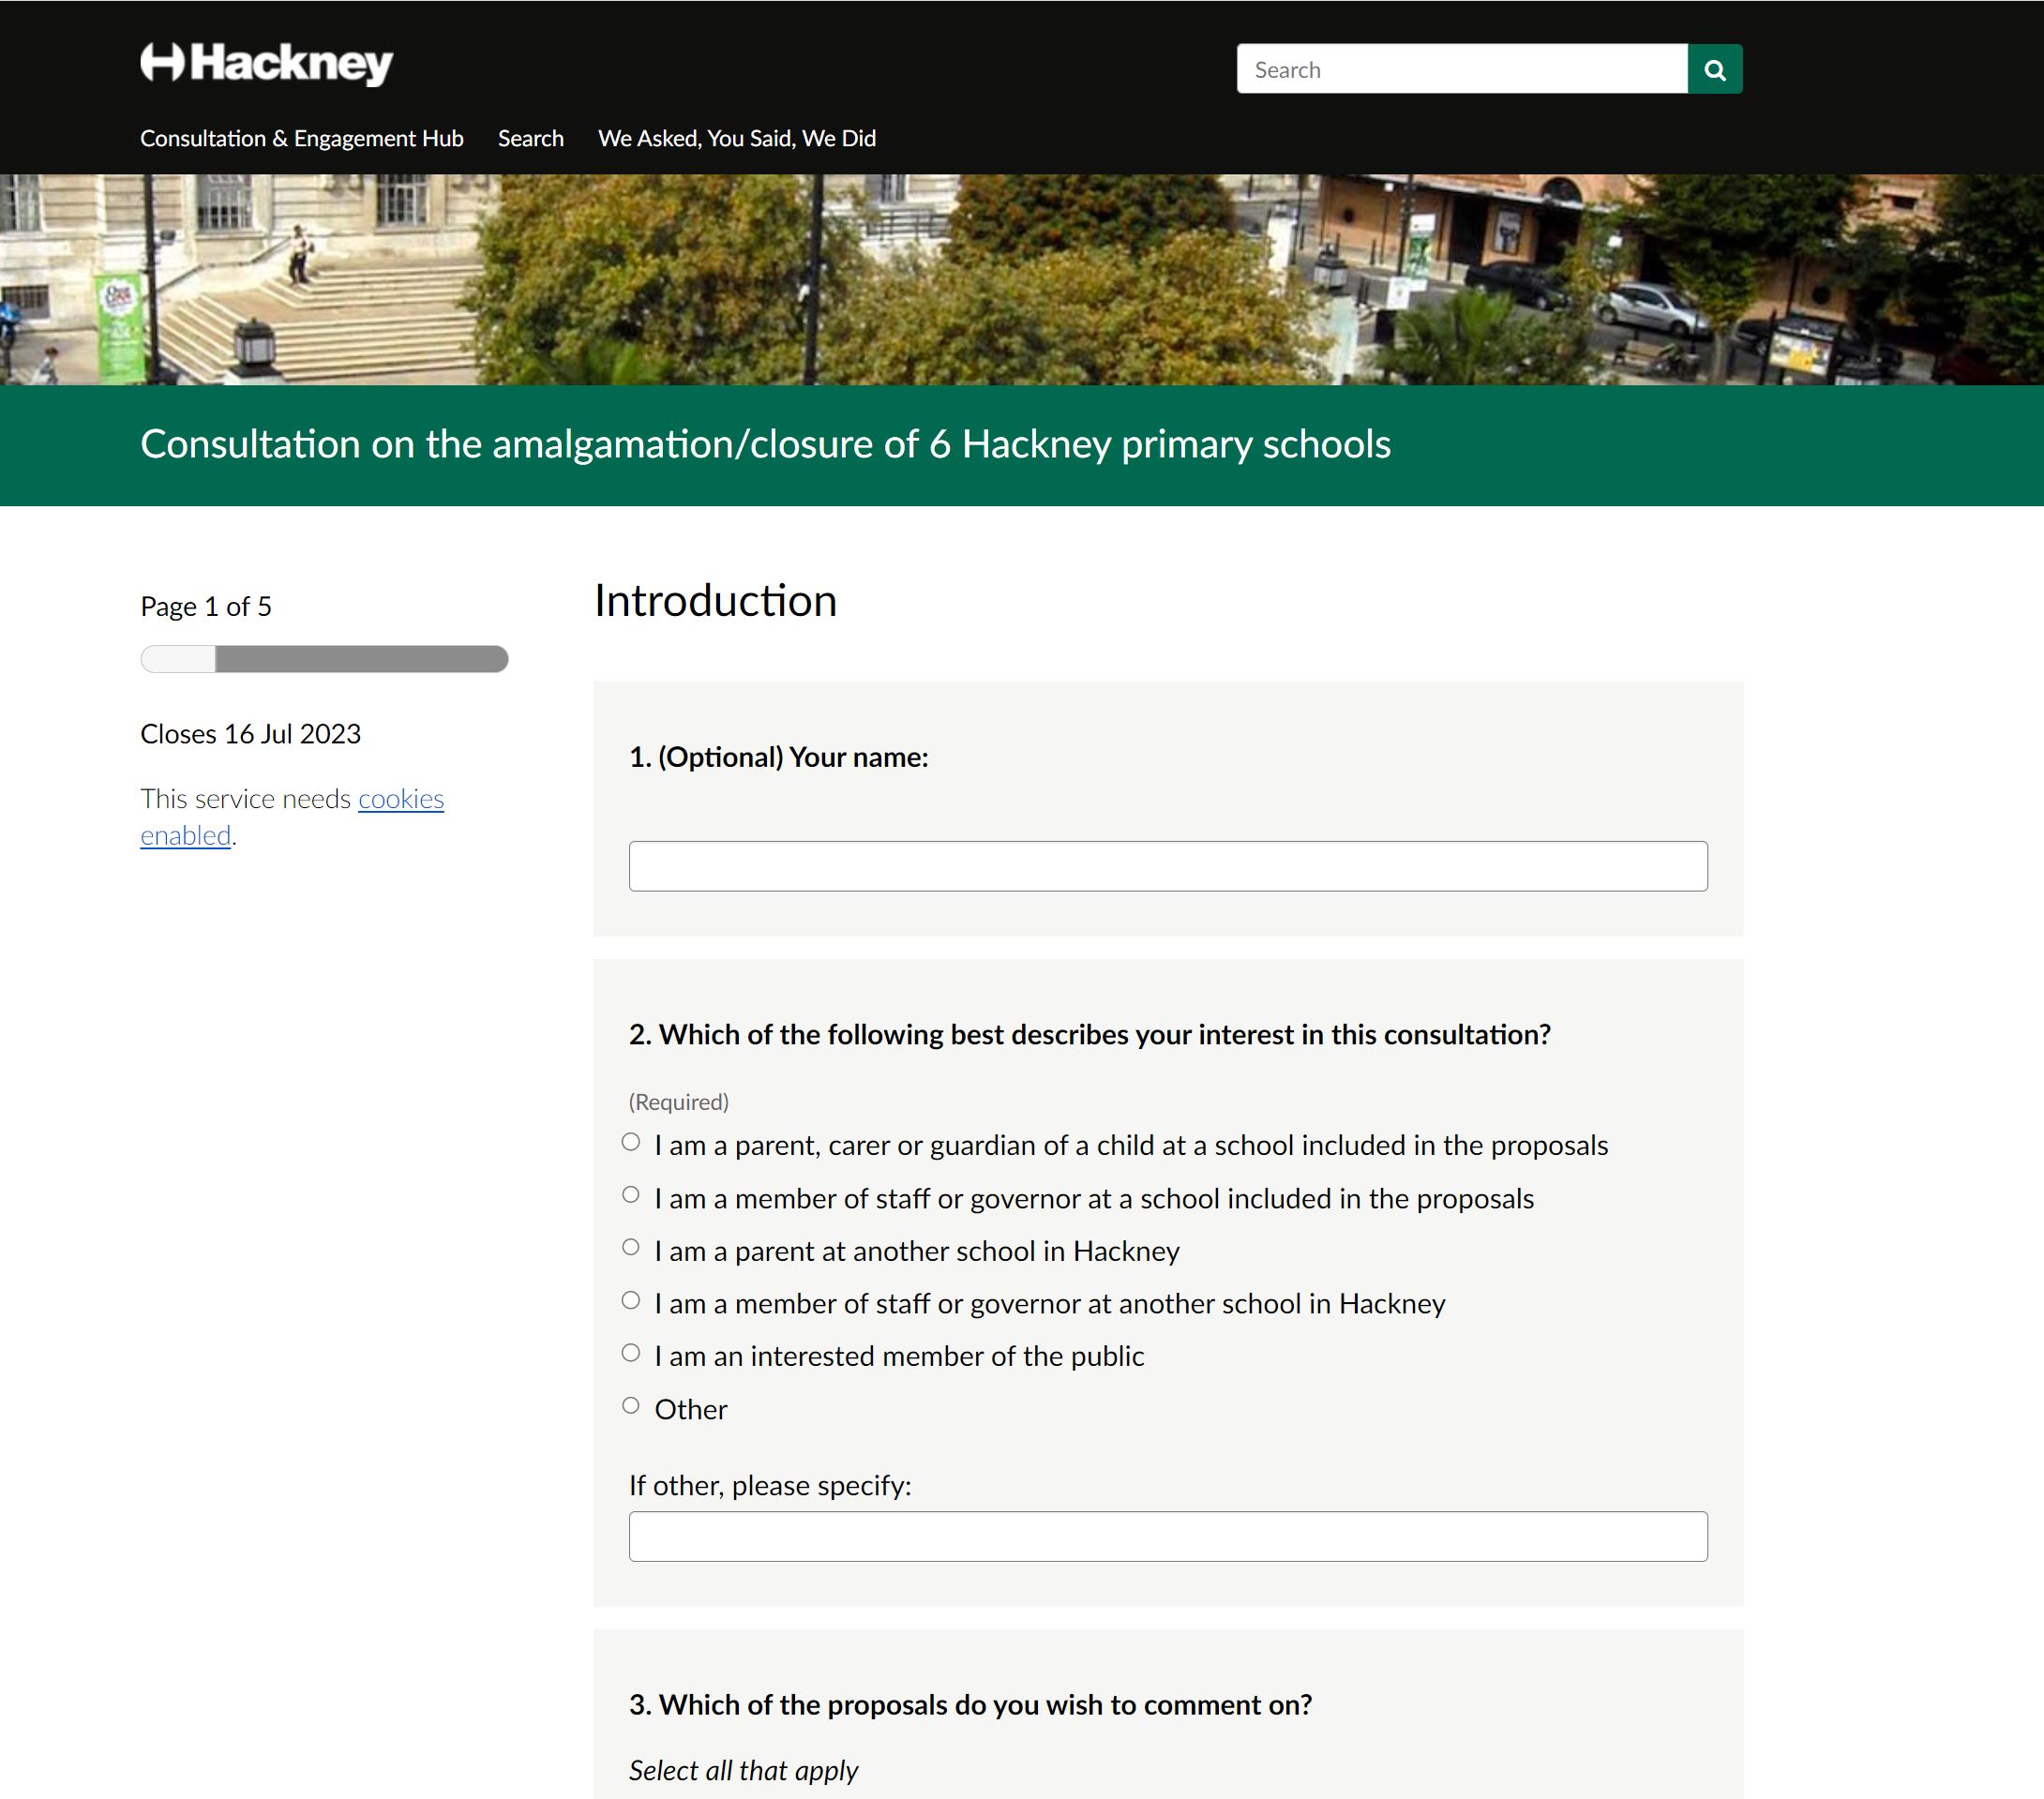
Task: Select parent at another Hackney school
Action: 631,1247
